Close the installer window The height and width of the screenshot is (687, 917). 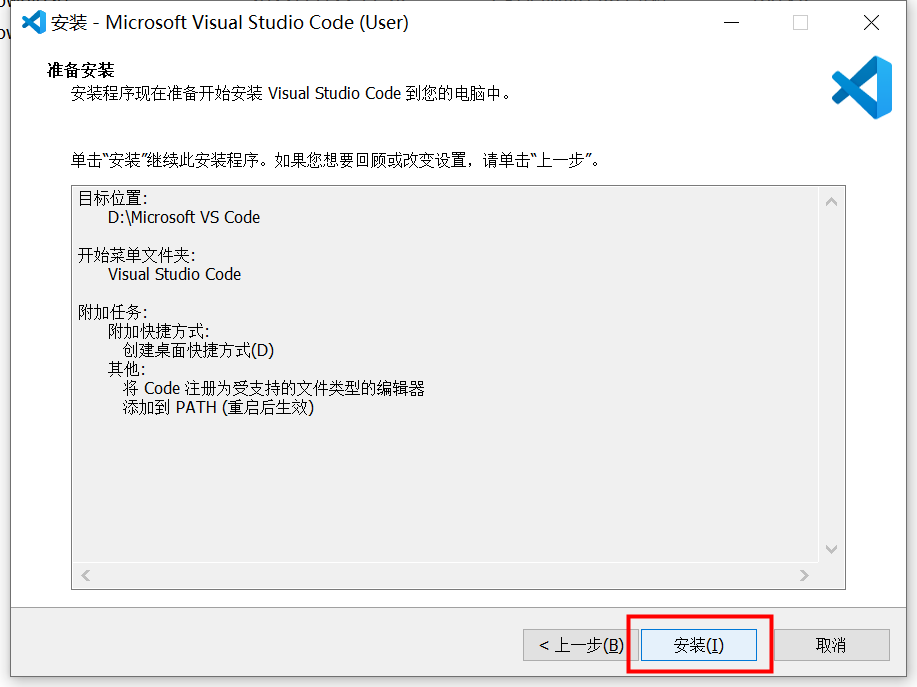(x=871, y=22)
